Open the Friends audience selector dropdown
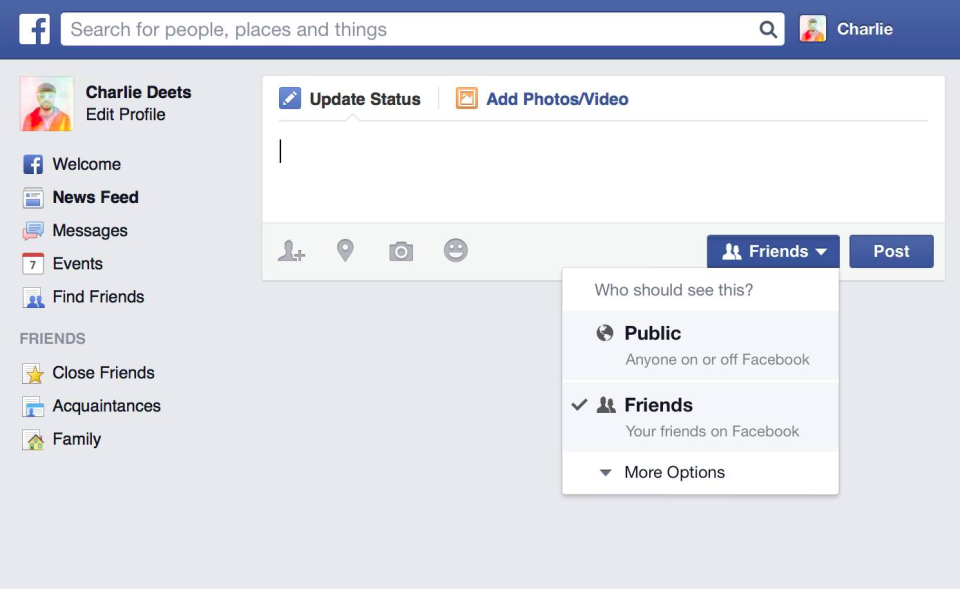960x589 pixels. pos(772,251)
